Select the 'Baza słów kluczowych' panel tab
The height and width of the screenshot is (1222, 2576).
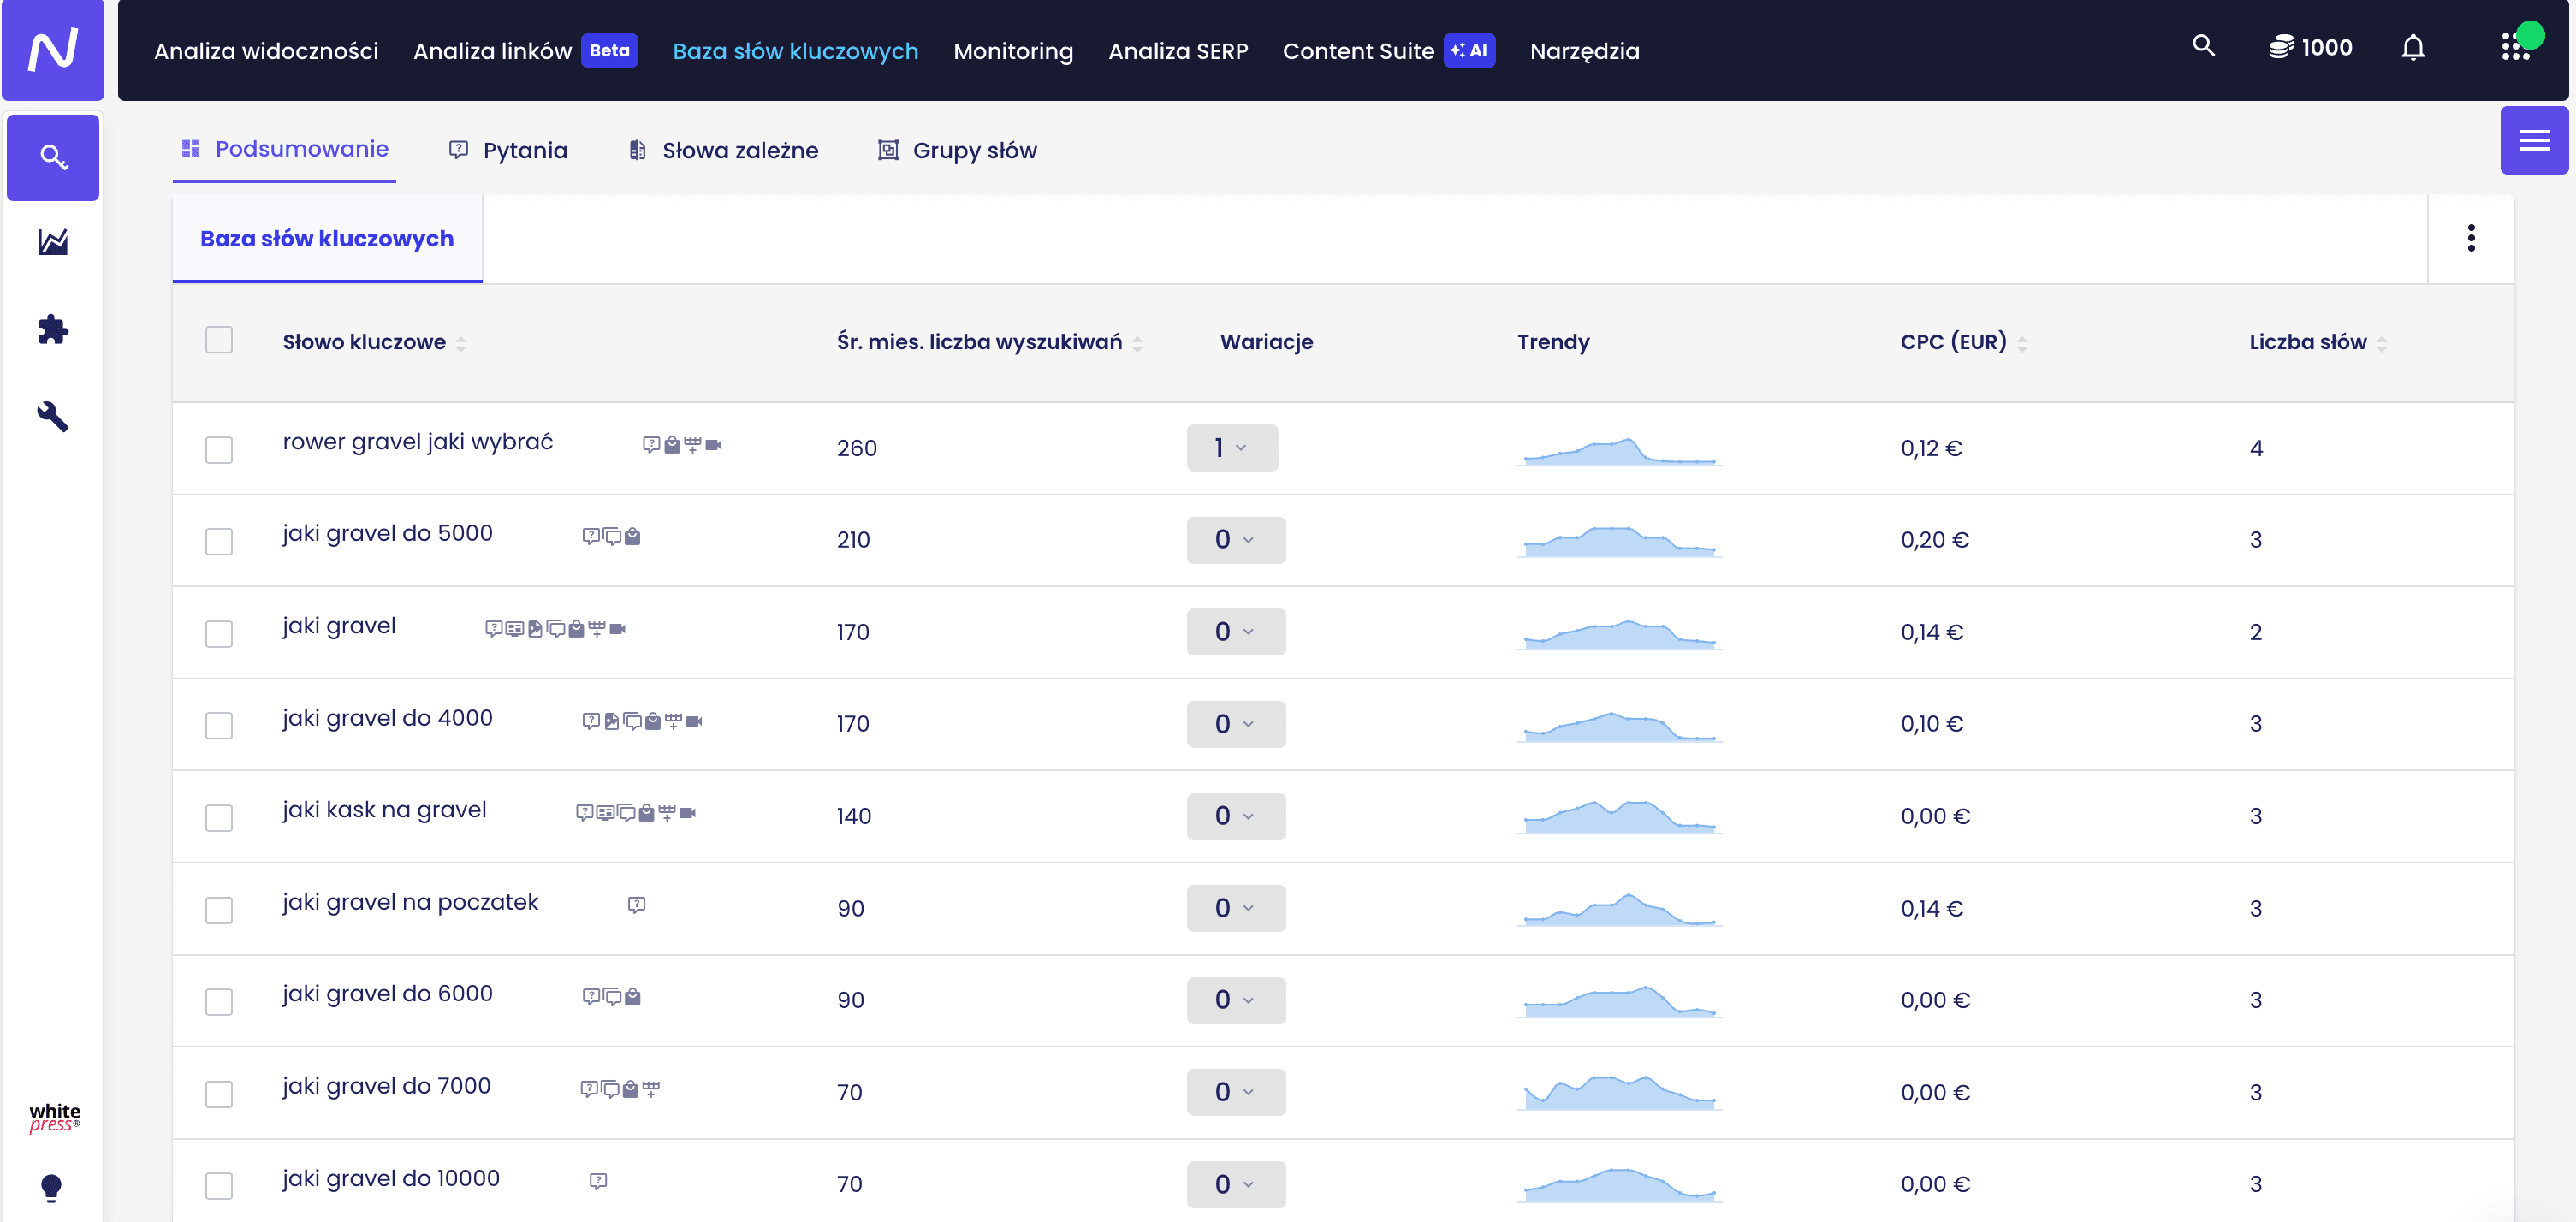click(327, 239)
